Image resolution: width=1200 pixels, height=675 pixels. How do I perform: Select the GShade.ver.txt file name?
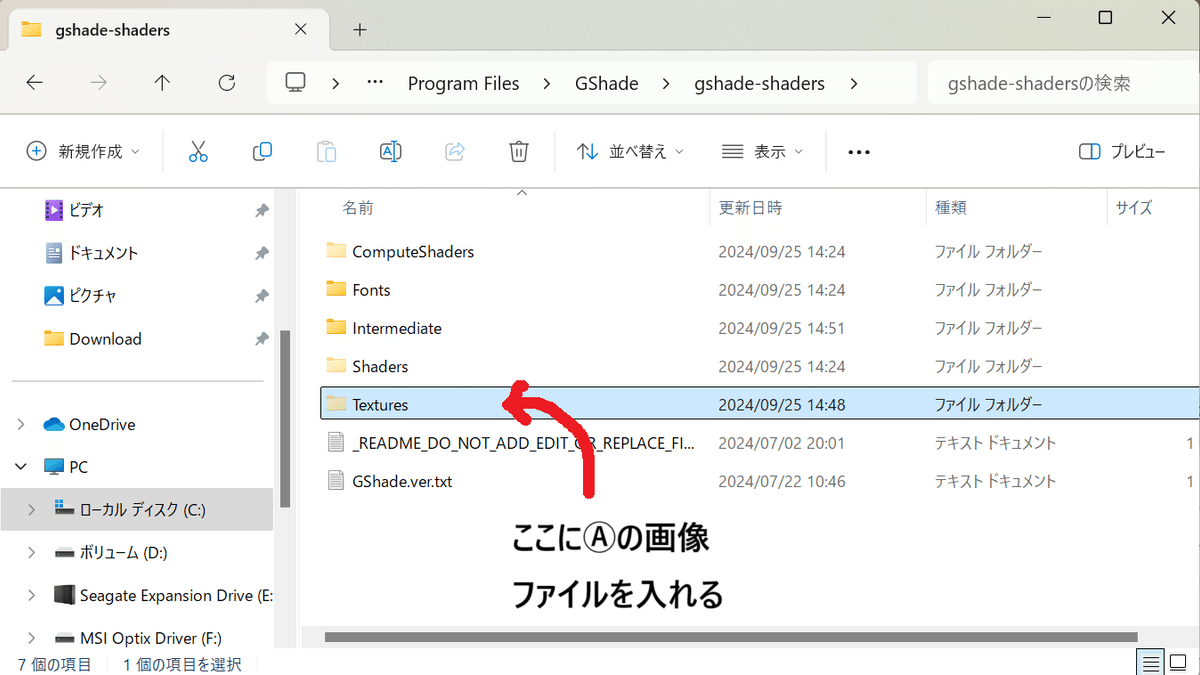click(x=402, y=481)
